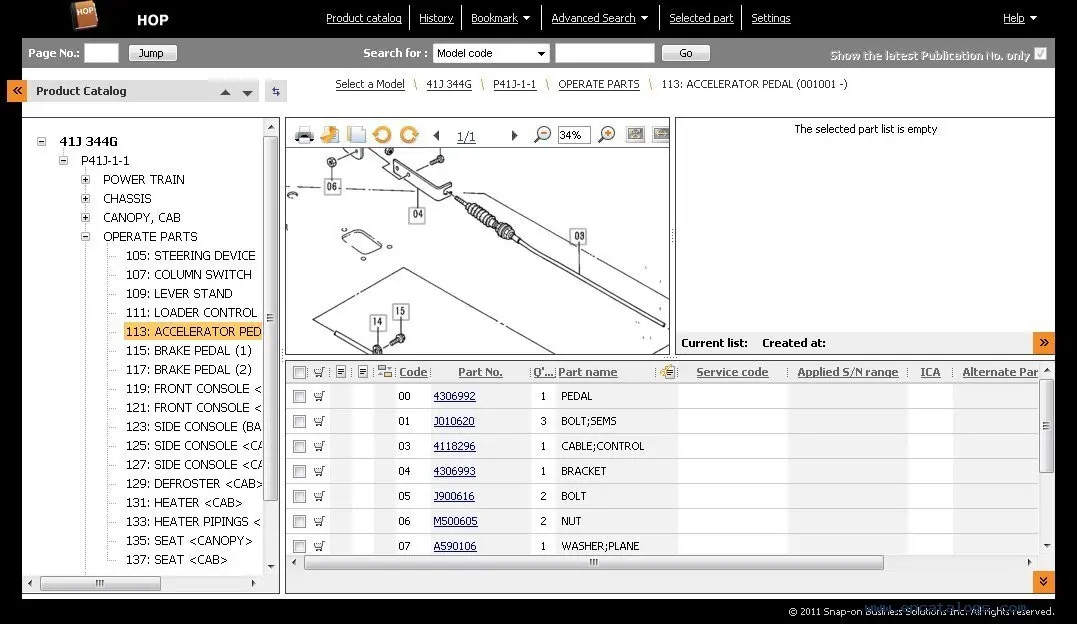The width and height of the screenshot is (1077, 624).
Task: Open the Bookmark dropdown menu
Action: click(501, 19)
